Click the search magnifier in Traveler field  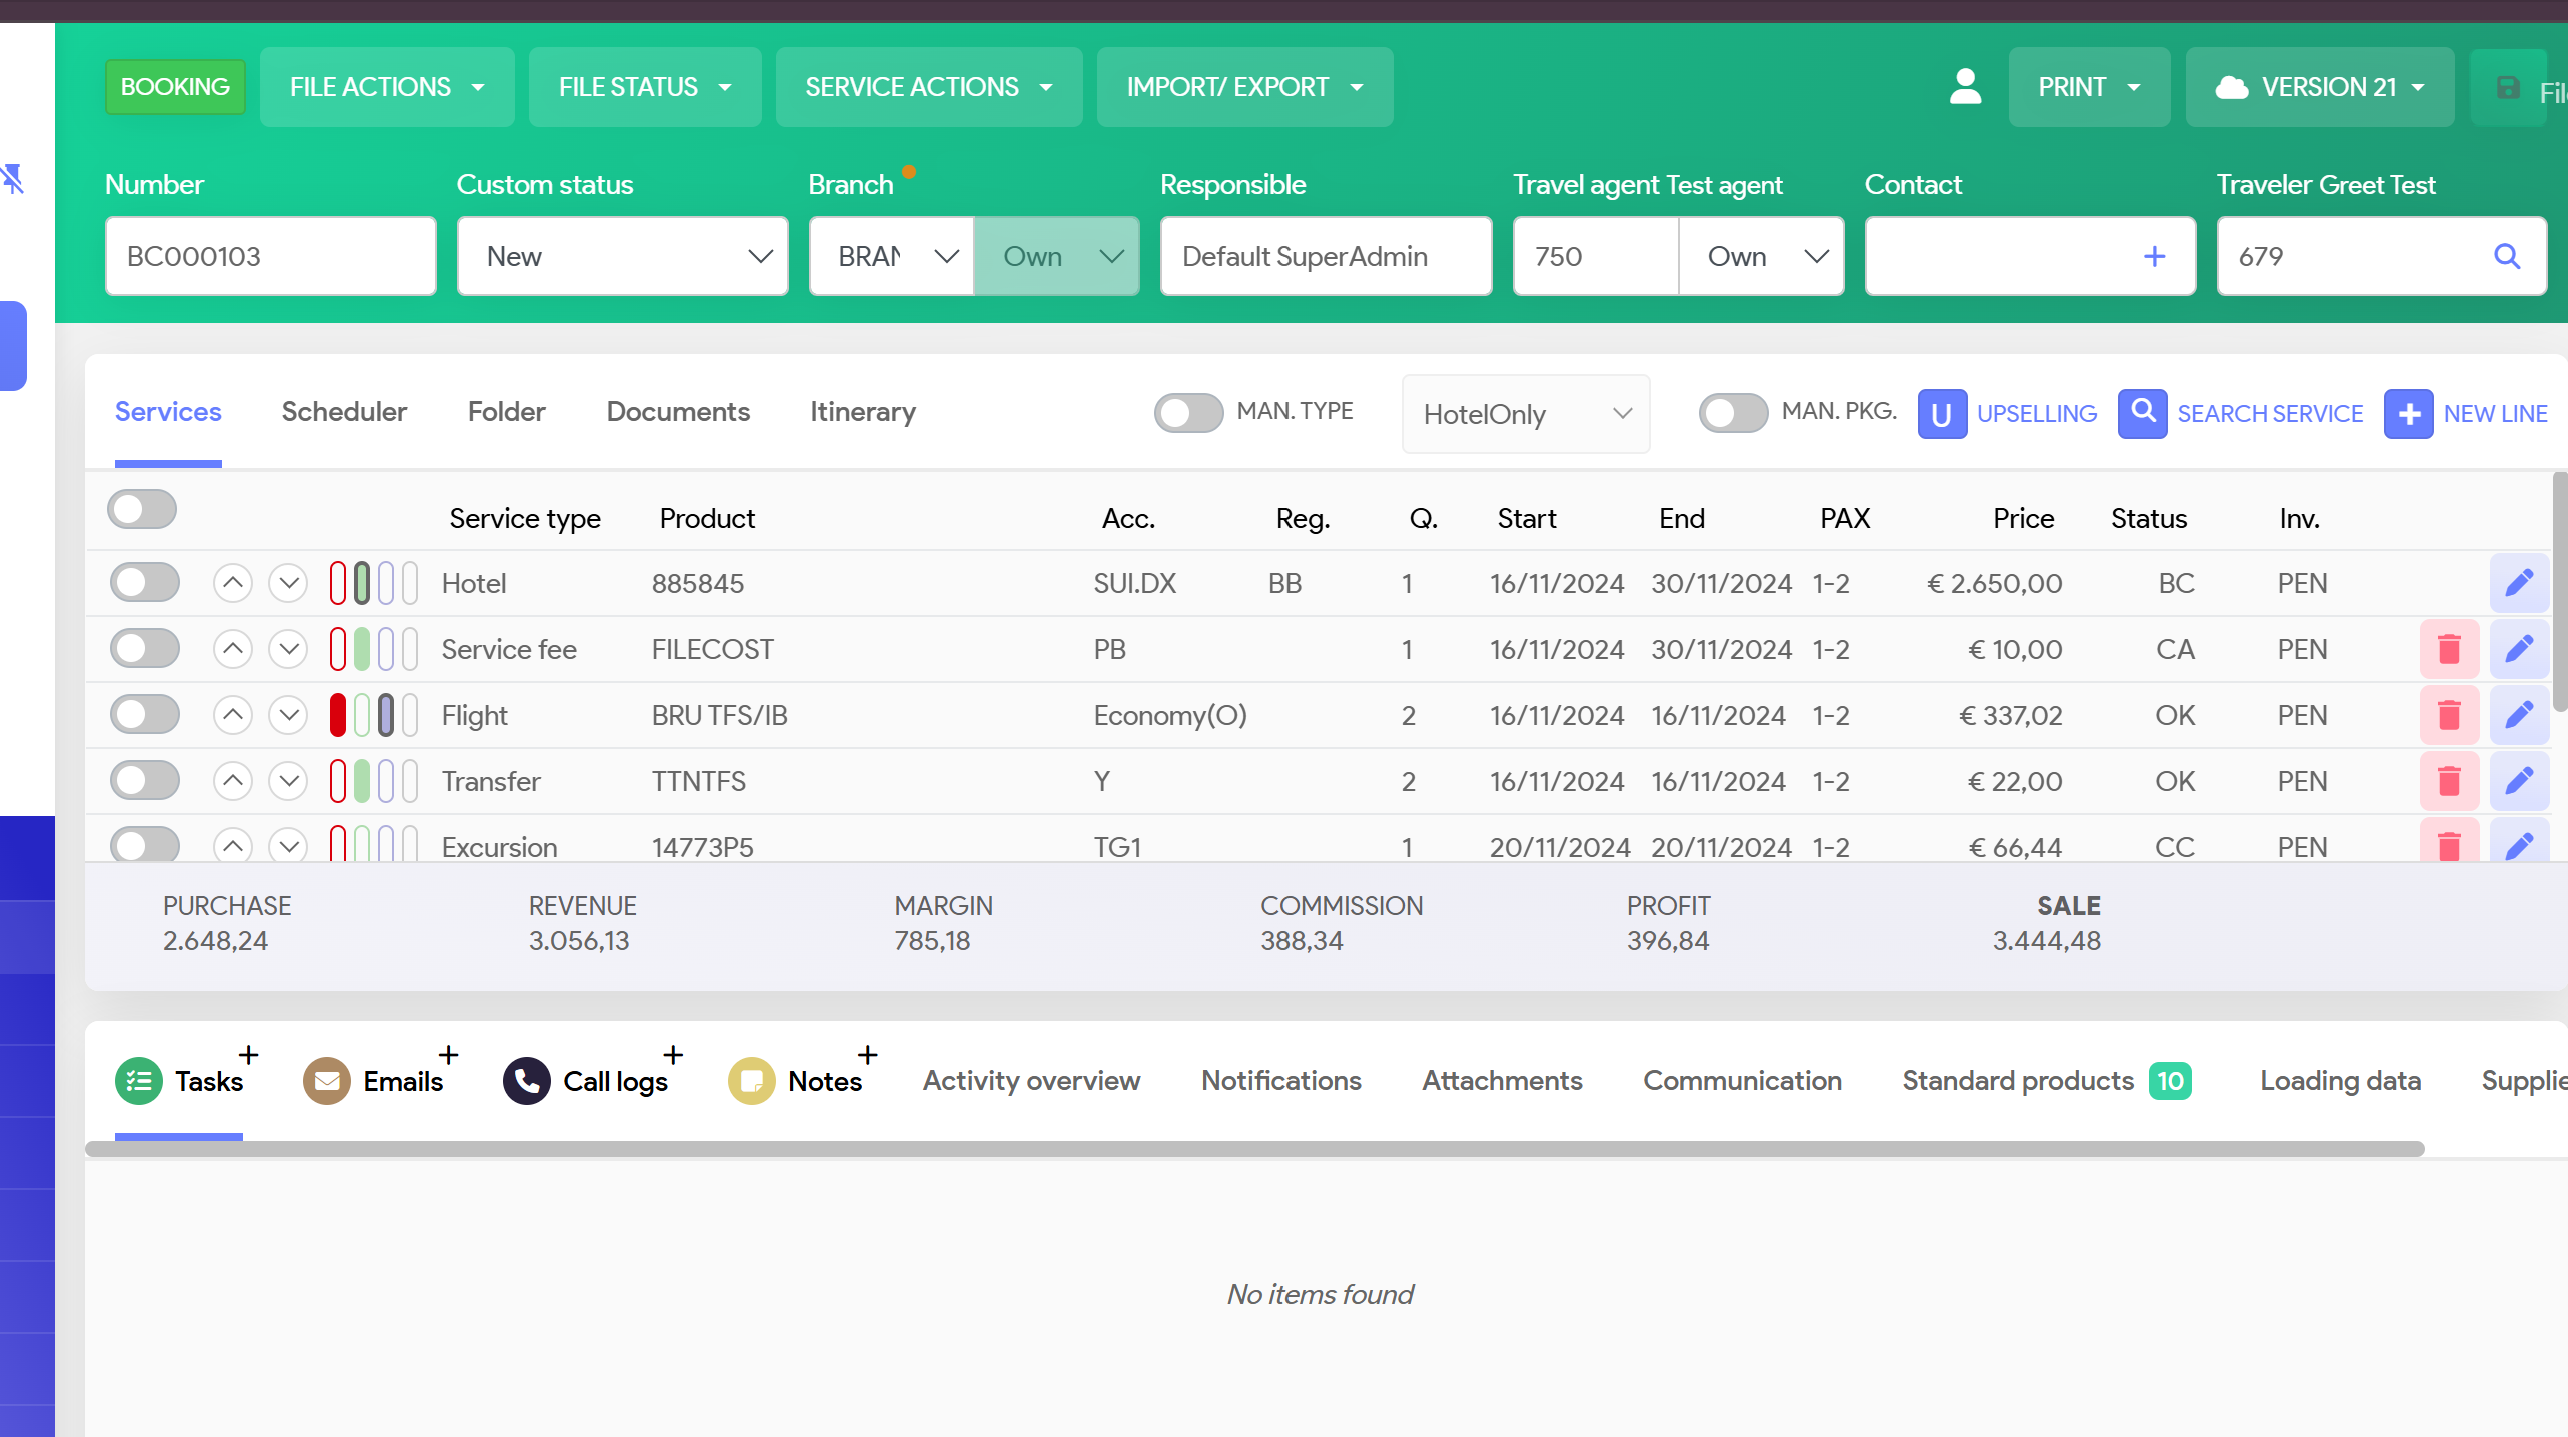(2506, 256)
